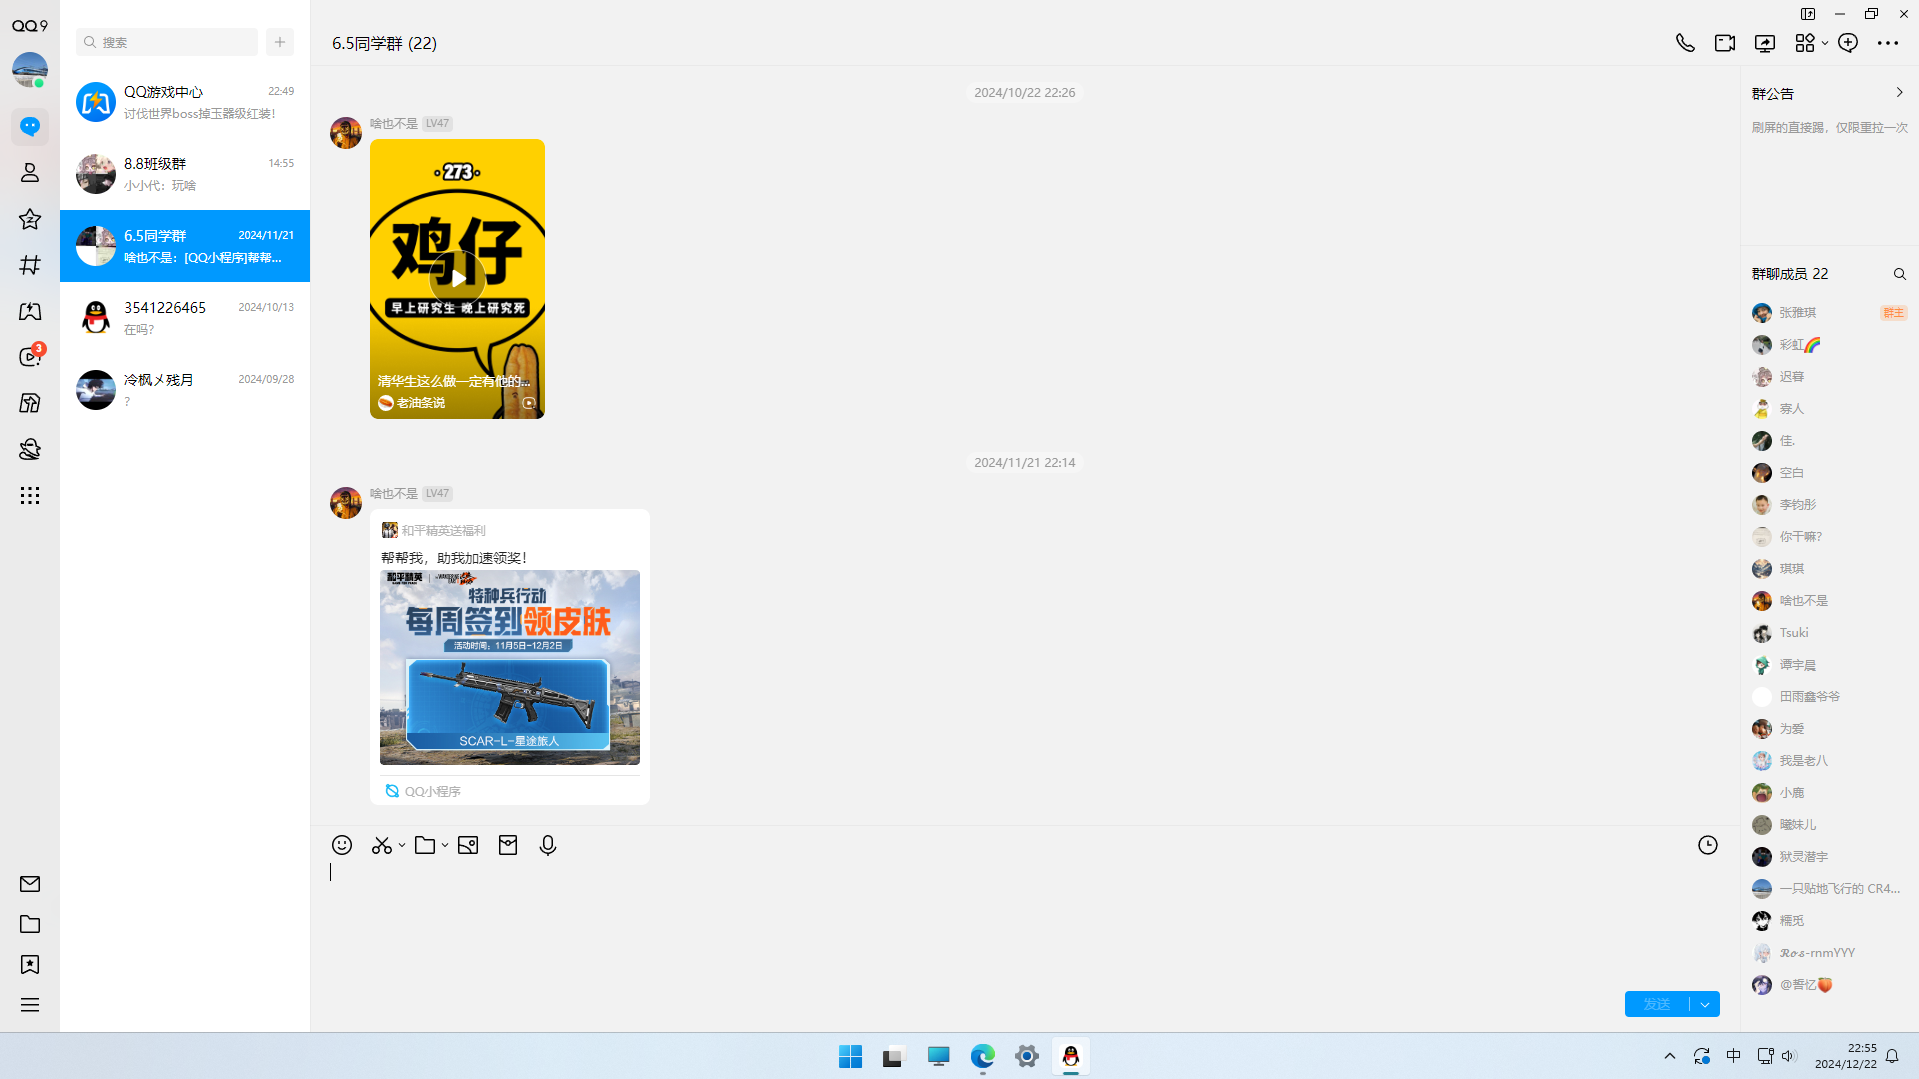Click your profile avatar in sidebar
1919x1079 pixels.
[x=30, y=69]
